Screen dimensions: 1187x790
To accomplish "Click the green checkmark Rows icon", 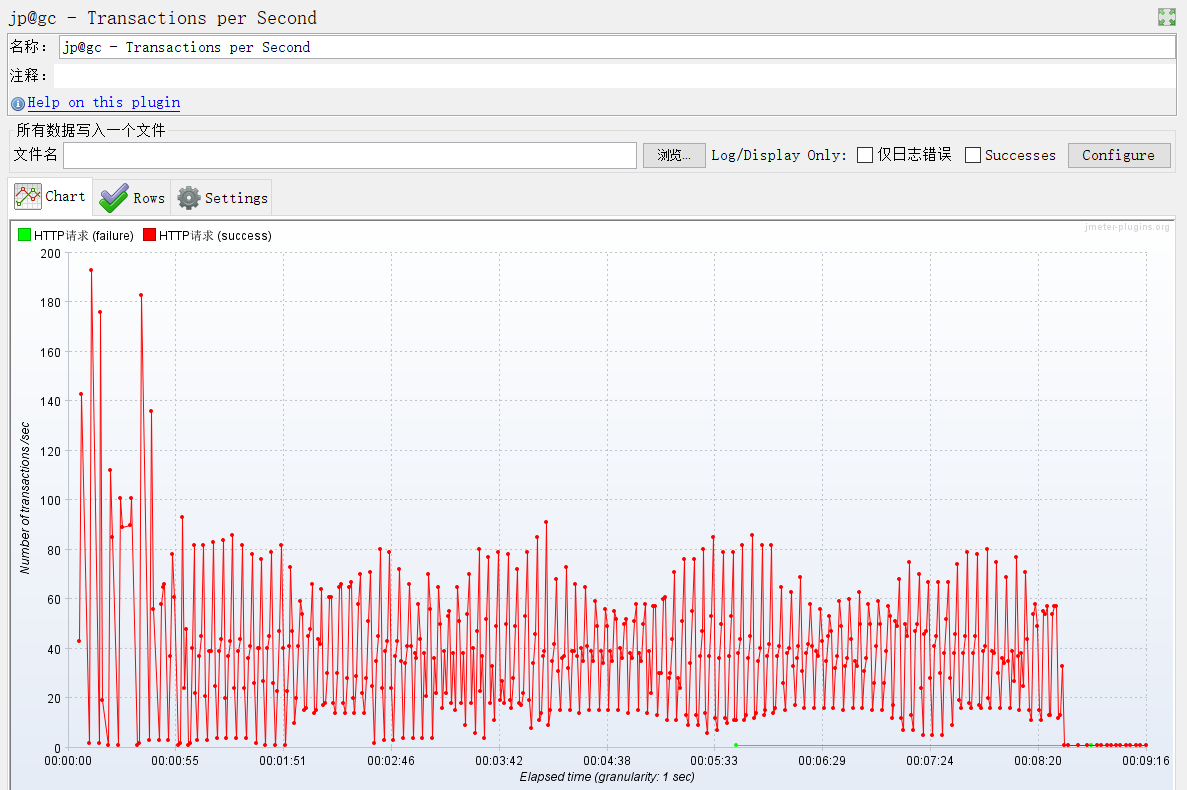I will point(114,198).
